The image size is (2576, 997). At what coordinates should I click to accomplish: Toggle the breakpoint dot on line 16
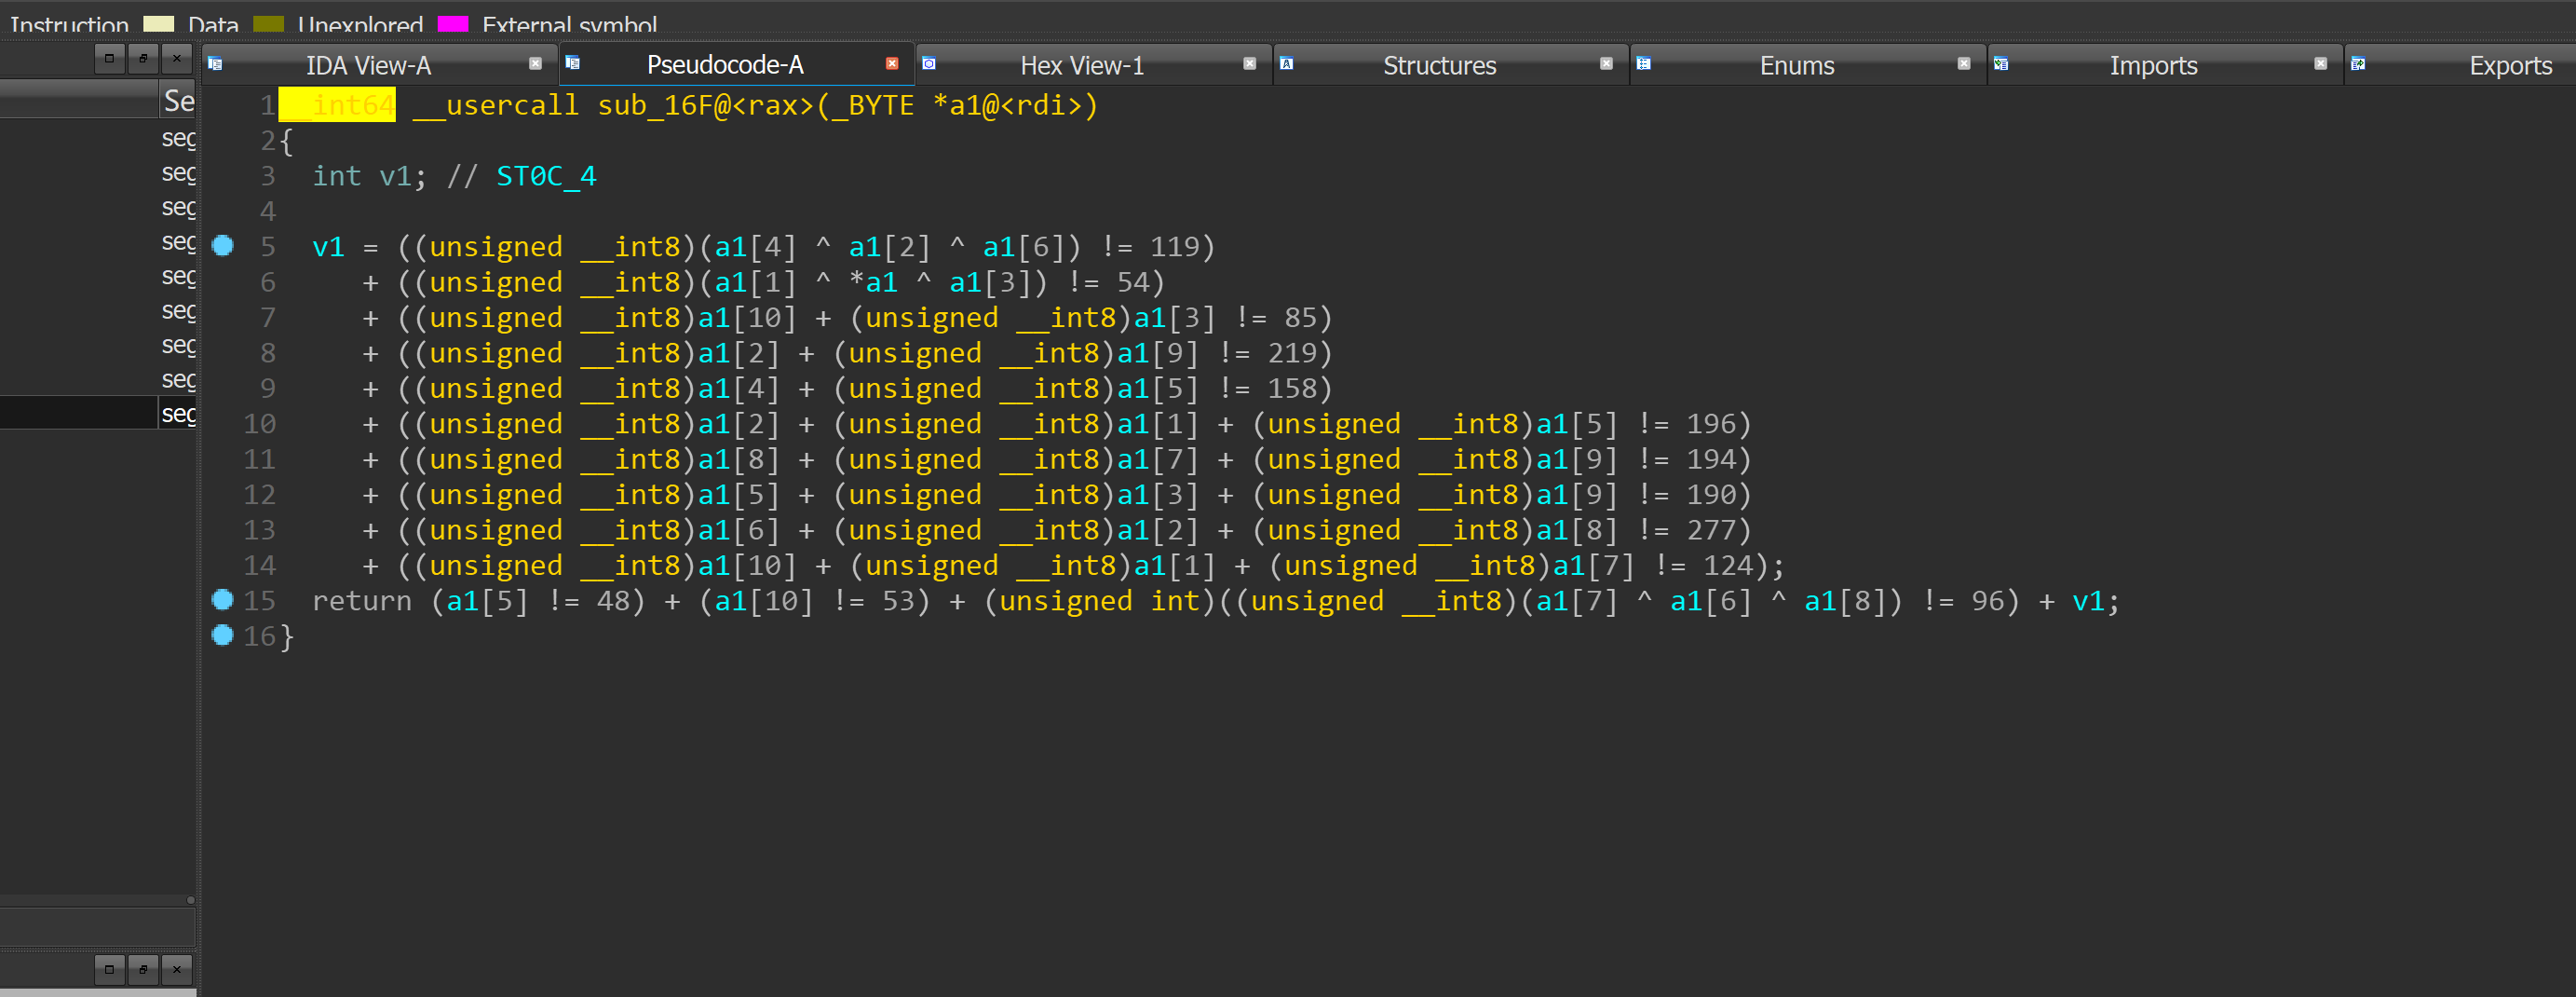pos(223,635)
